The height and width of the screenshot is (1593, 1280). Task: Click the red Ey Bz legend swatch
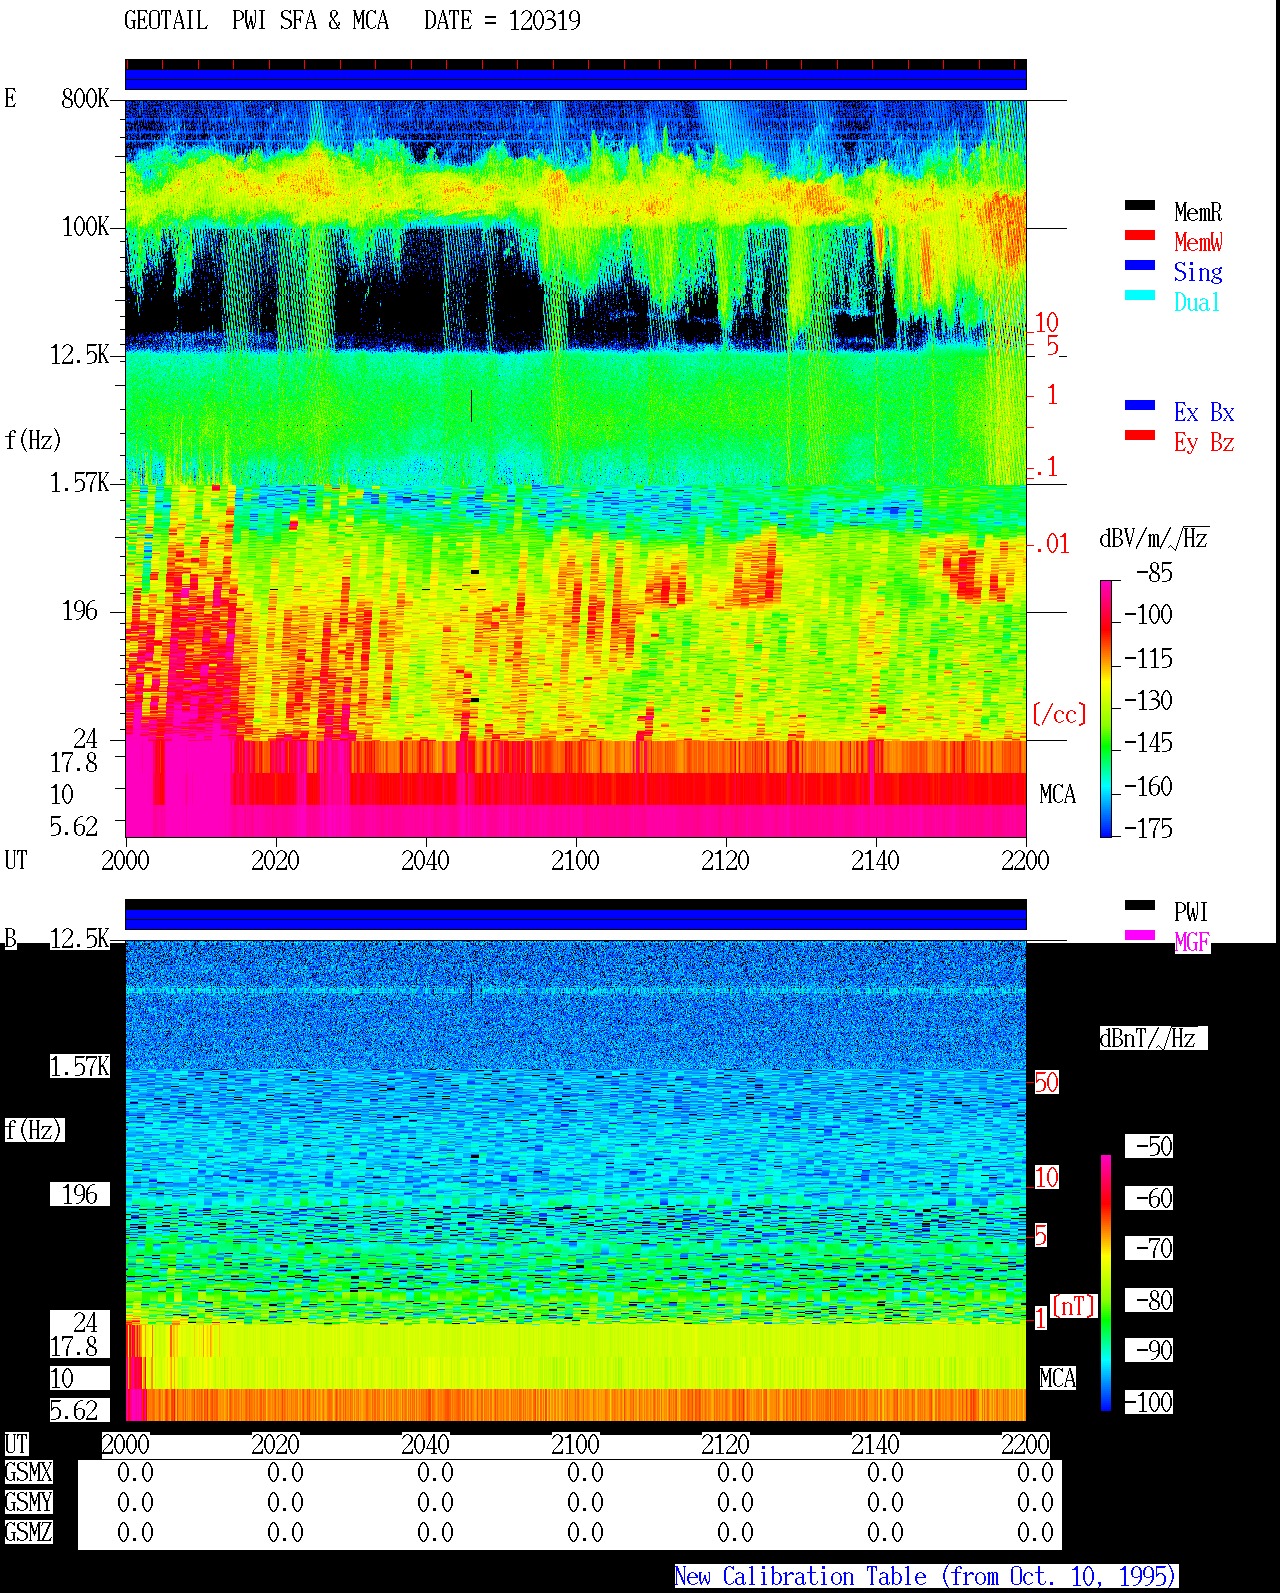(x=1140, y=435)
